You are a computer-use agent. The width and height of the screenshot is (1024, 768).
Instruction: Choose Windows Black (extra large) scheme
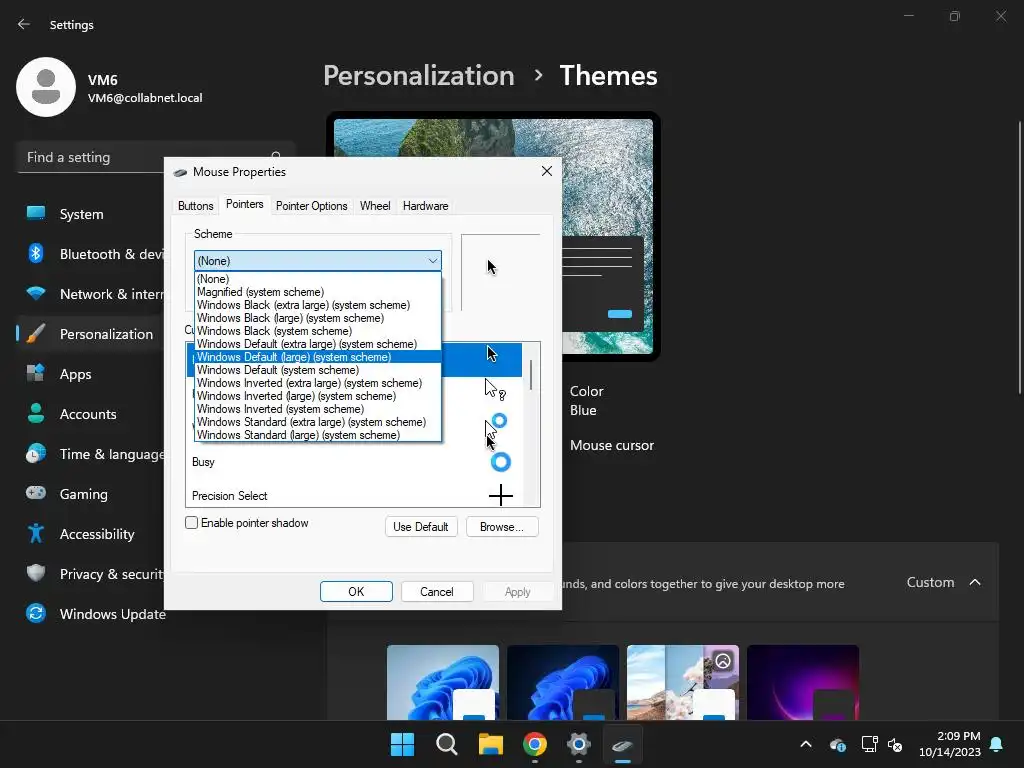(x=318, y=305)
